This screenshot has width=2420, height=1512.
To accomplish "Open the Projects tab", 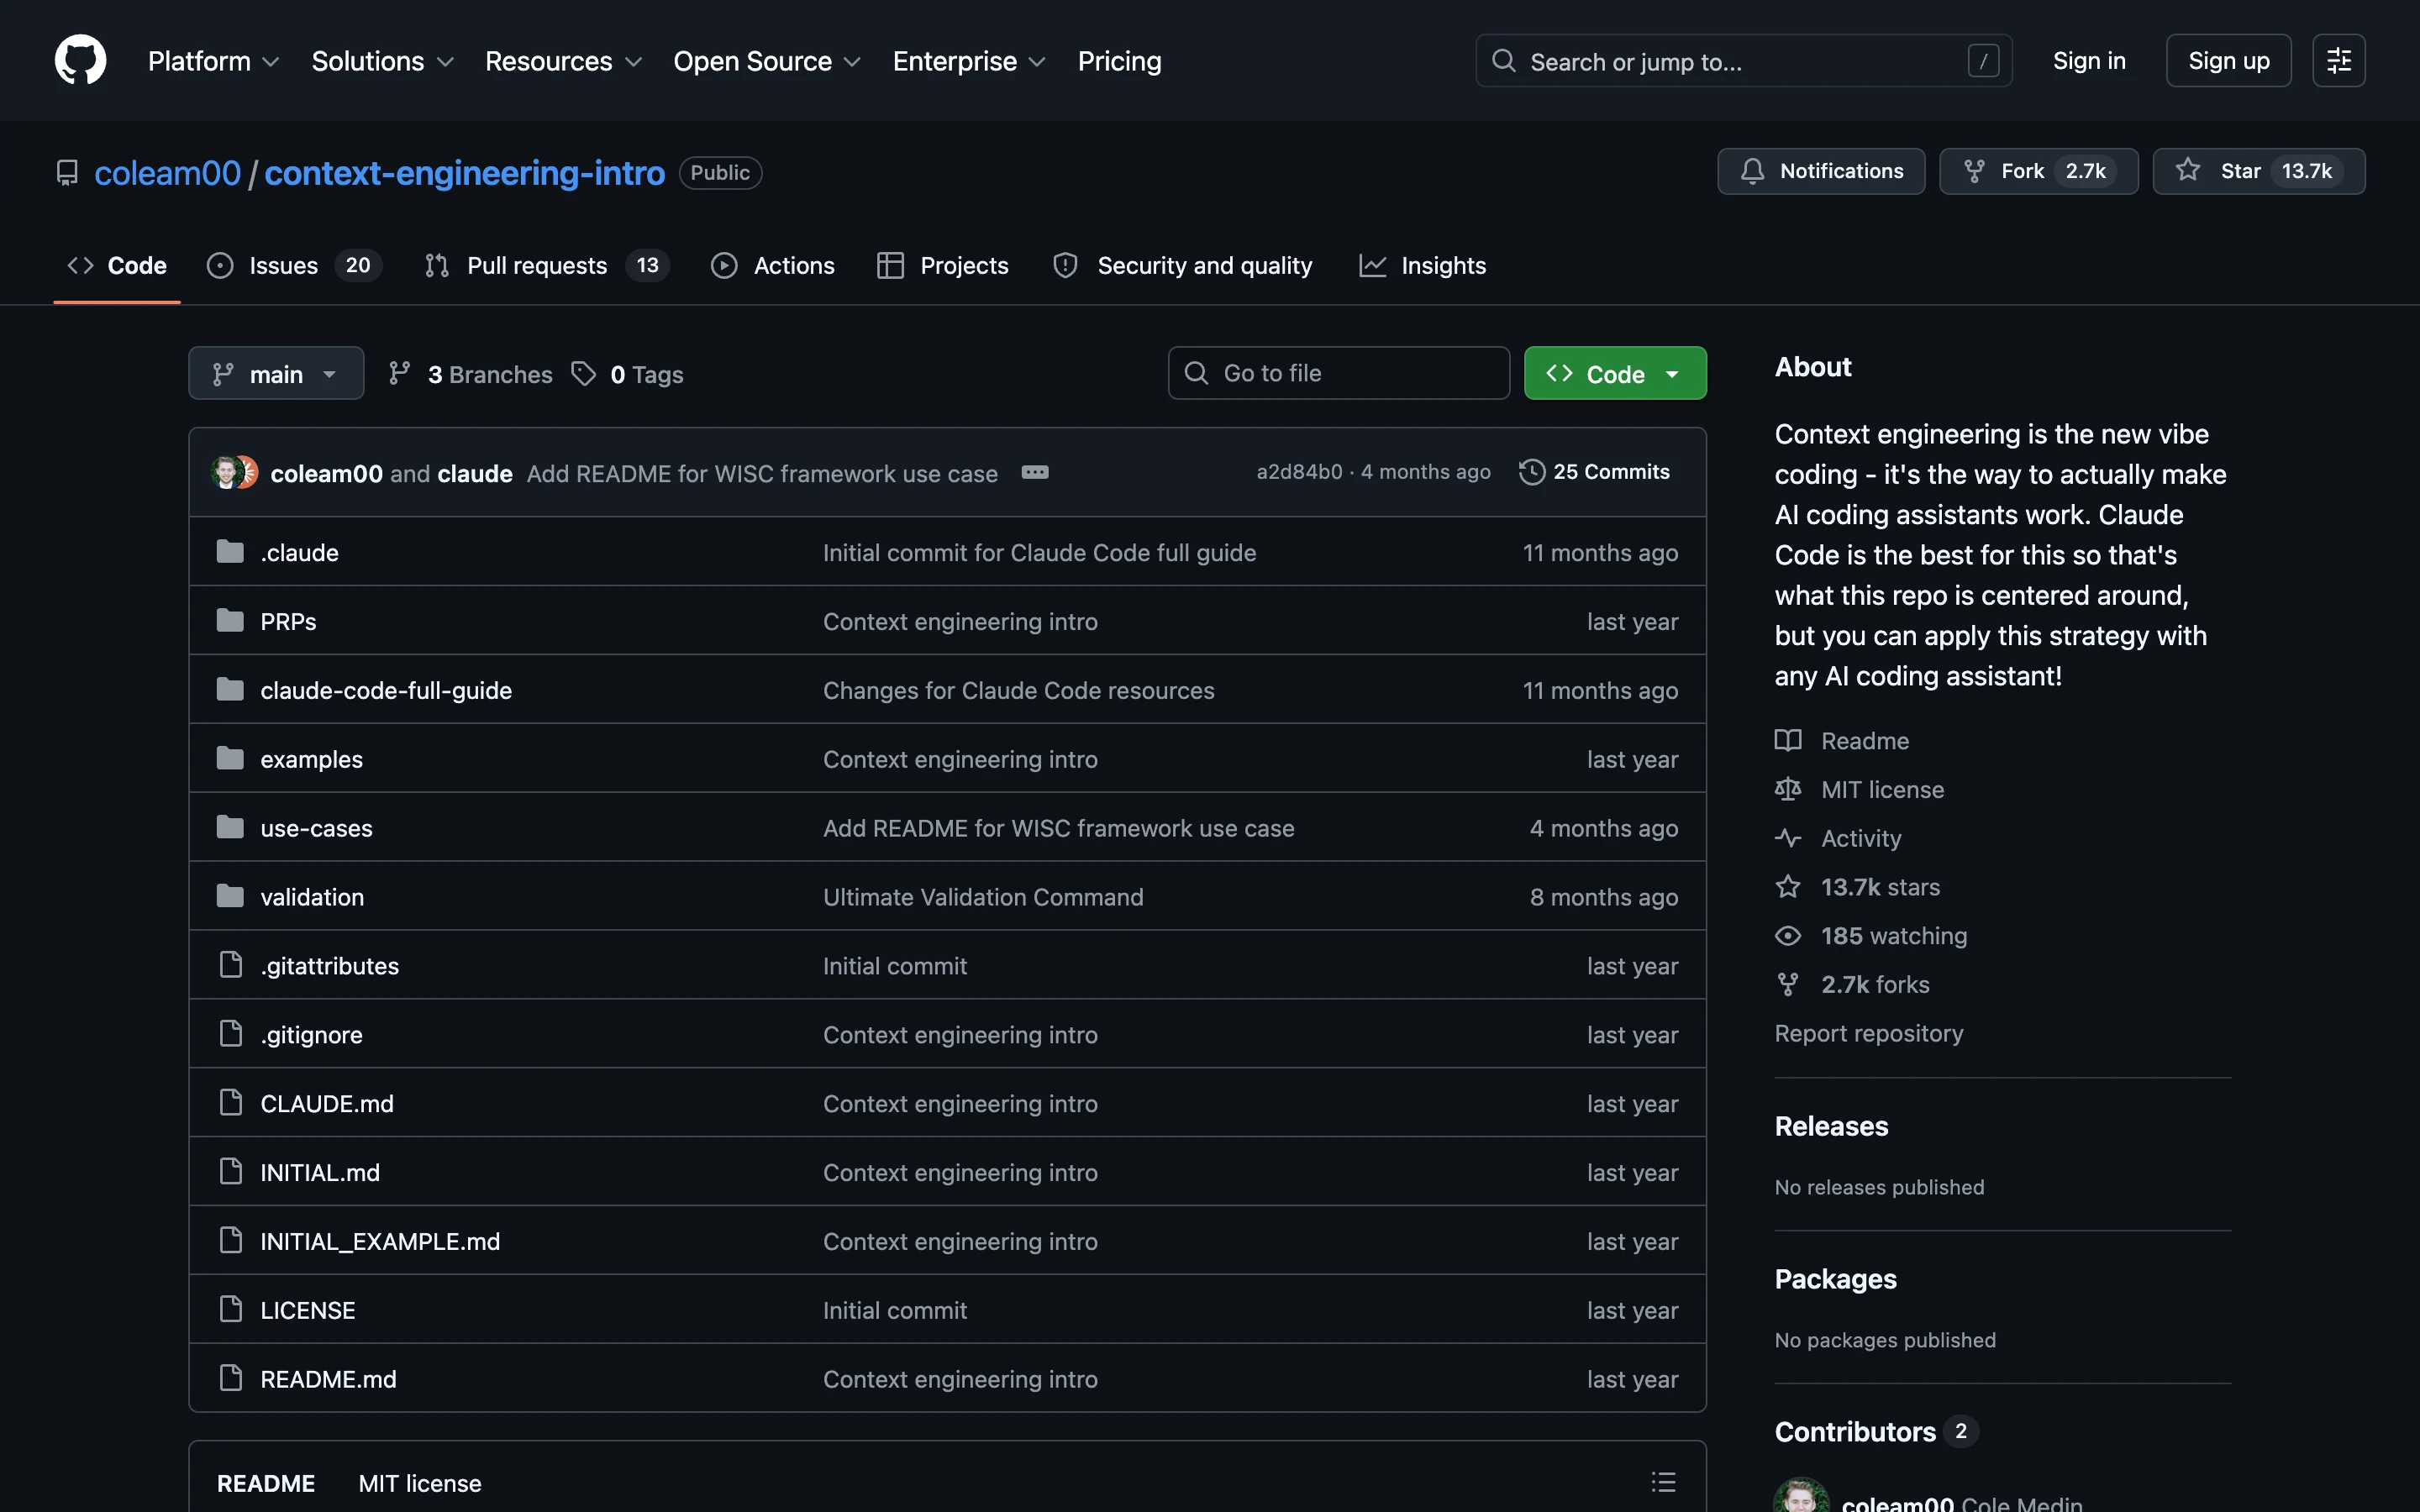I will (x=942, y=265).
